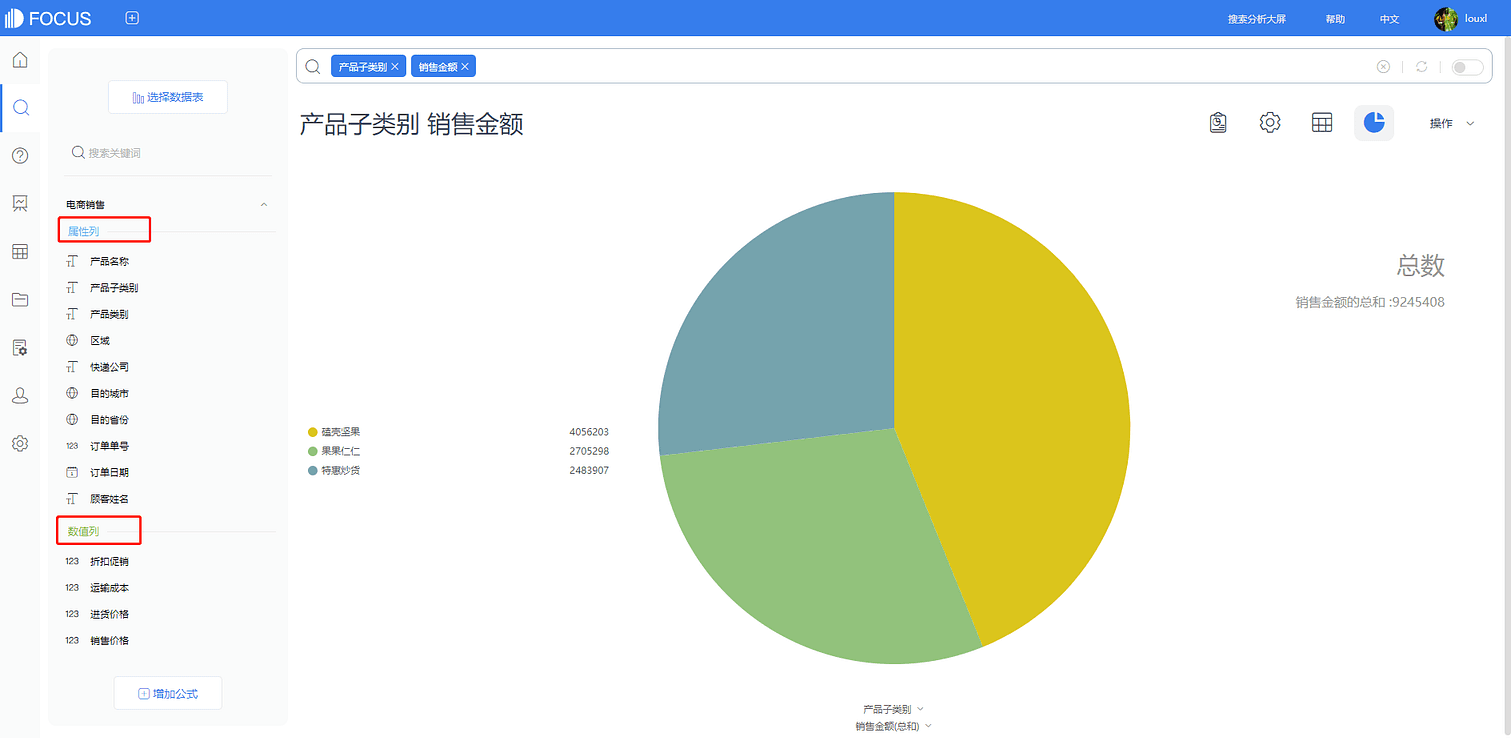Screen dimensions: 1511x738
Task: Open the 产品子类别 axis dropdown below chart
Action: click(894, 709)
